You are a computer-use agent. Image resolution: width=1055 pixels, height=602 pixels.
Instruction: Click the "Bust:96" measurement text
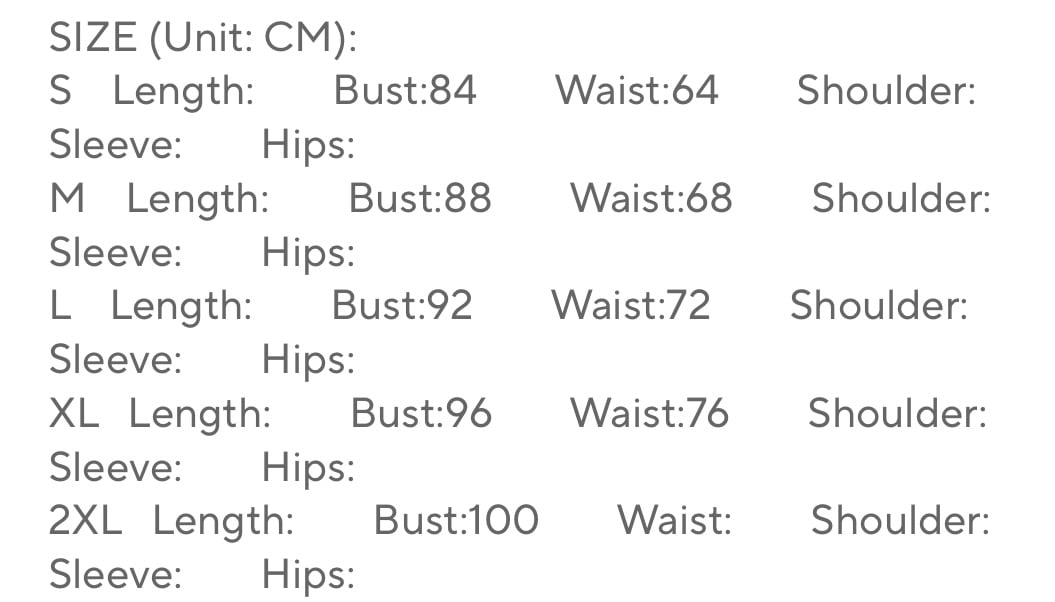(x=421, y=413)
